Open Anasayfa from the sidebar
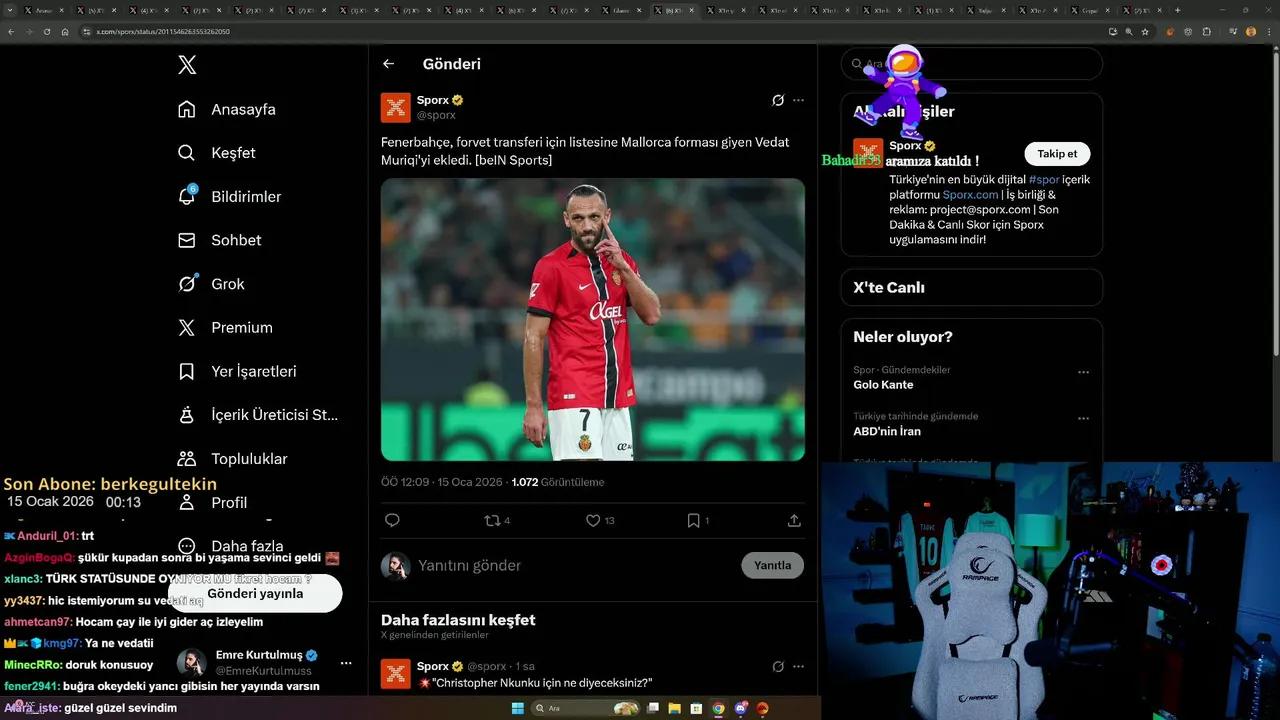 pos(226,109)
